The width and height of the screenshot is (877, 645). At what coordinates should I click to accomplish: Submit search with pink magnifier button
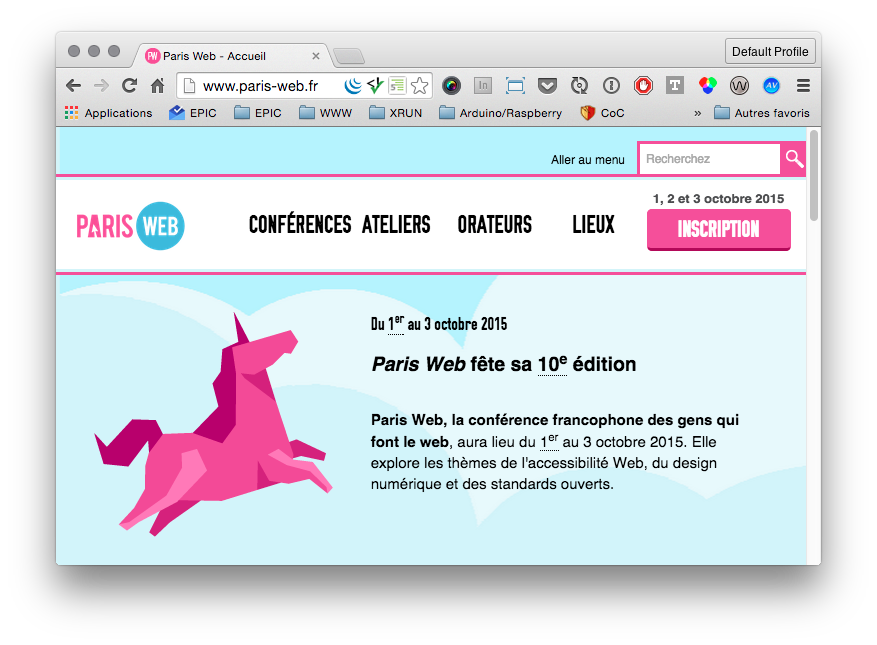(794, 159)
